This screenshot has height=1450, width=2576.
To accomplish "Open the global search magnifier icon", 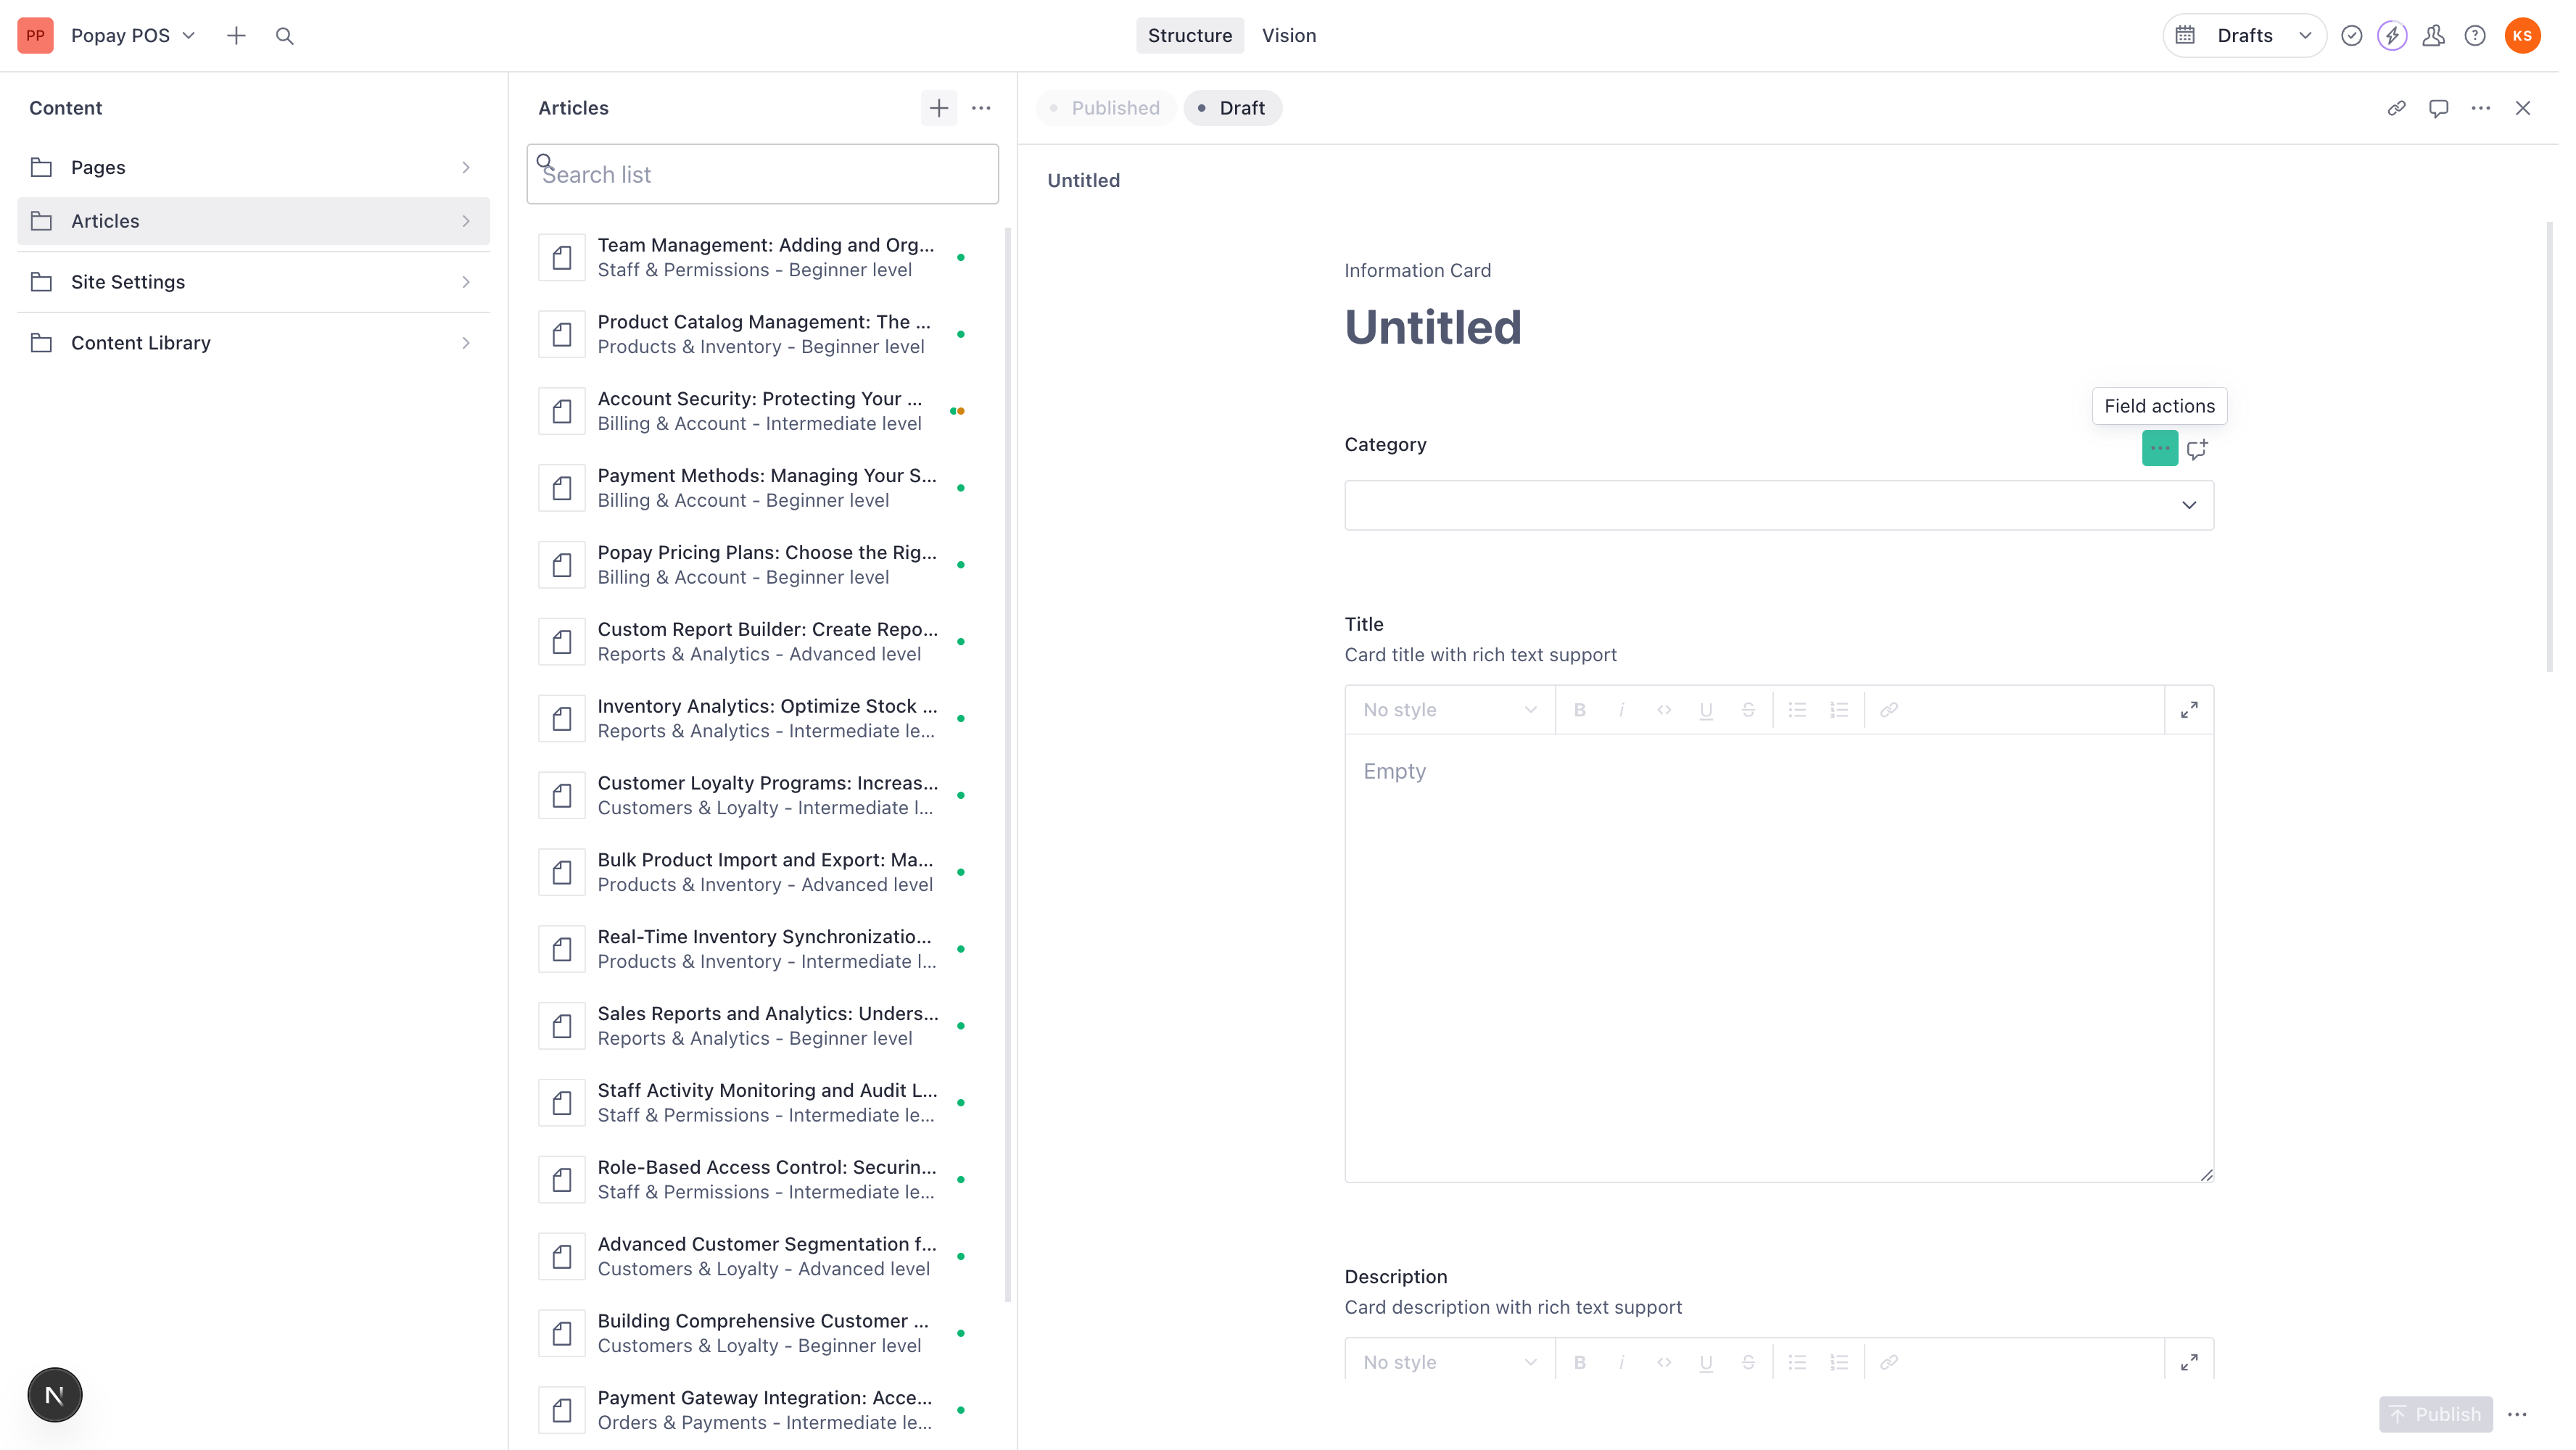I will click(x=285, y=36).
